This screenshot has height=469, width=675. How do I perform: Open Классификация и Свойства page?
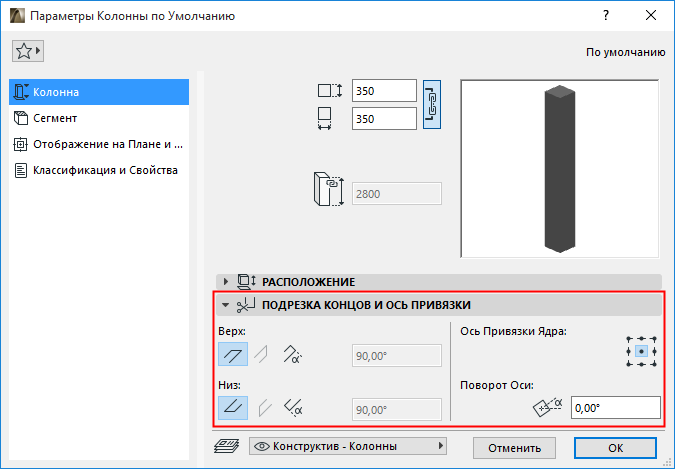click(x=99, y=171)
